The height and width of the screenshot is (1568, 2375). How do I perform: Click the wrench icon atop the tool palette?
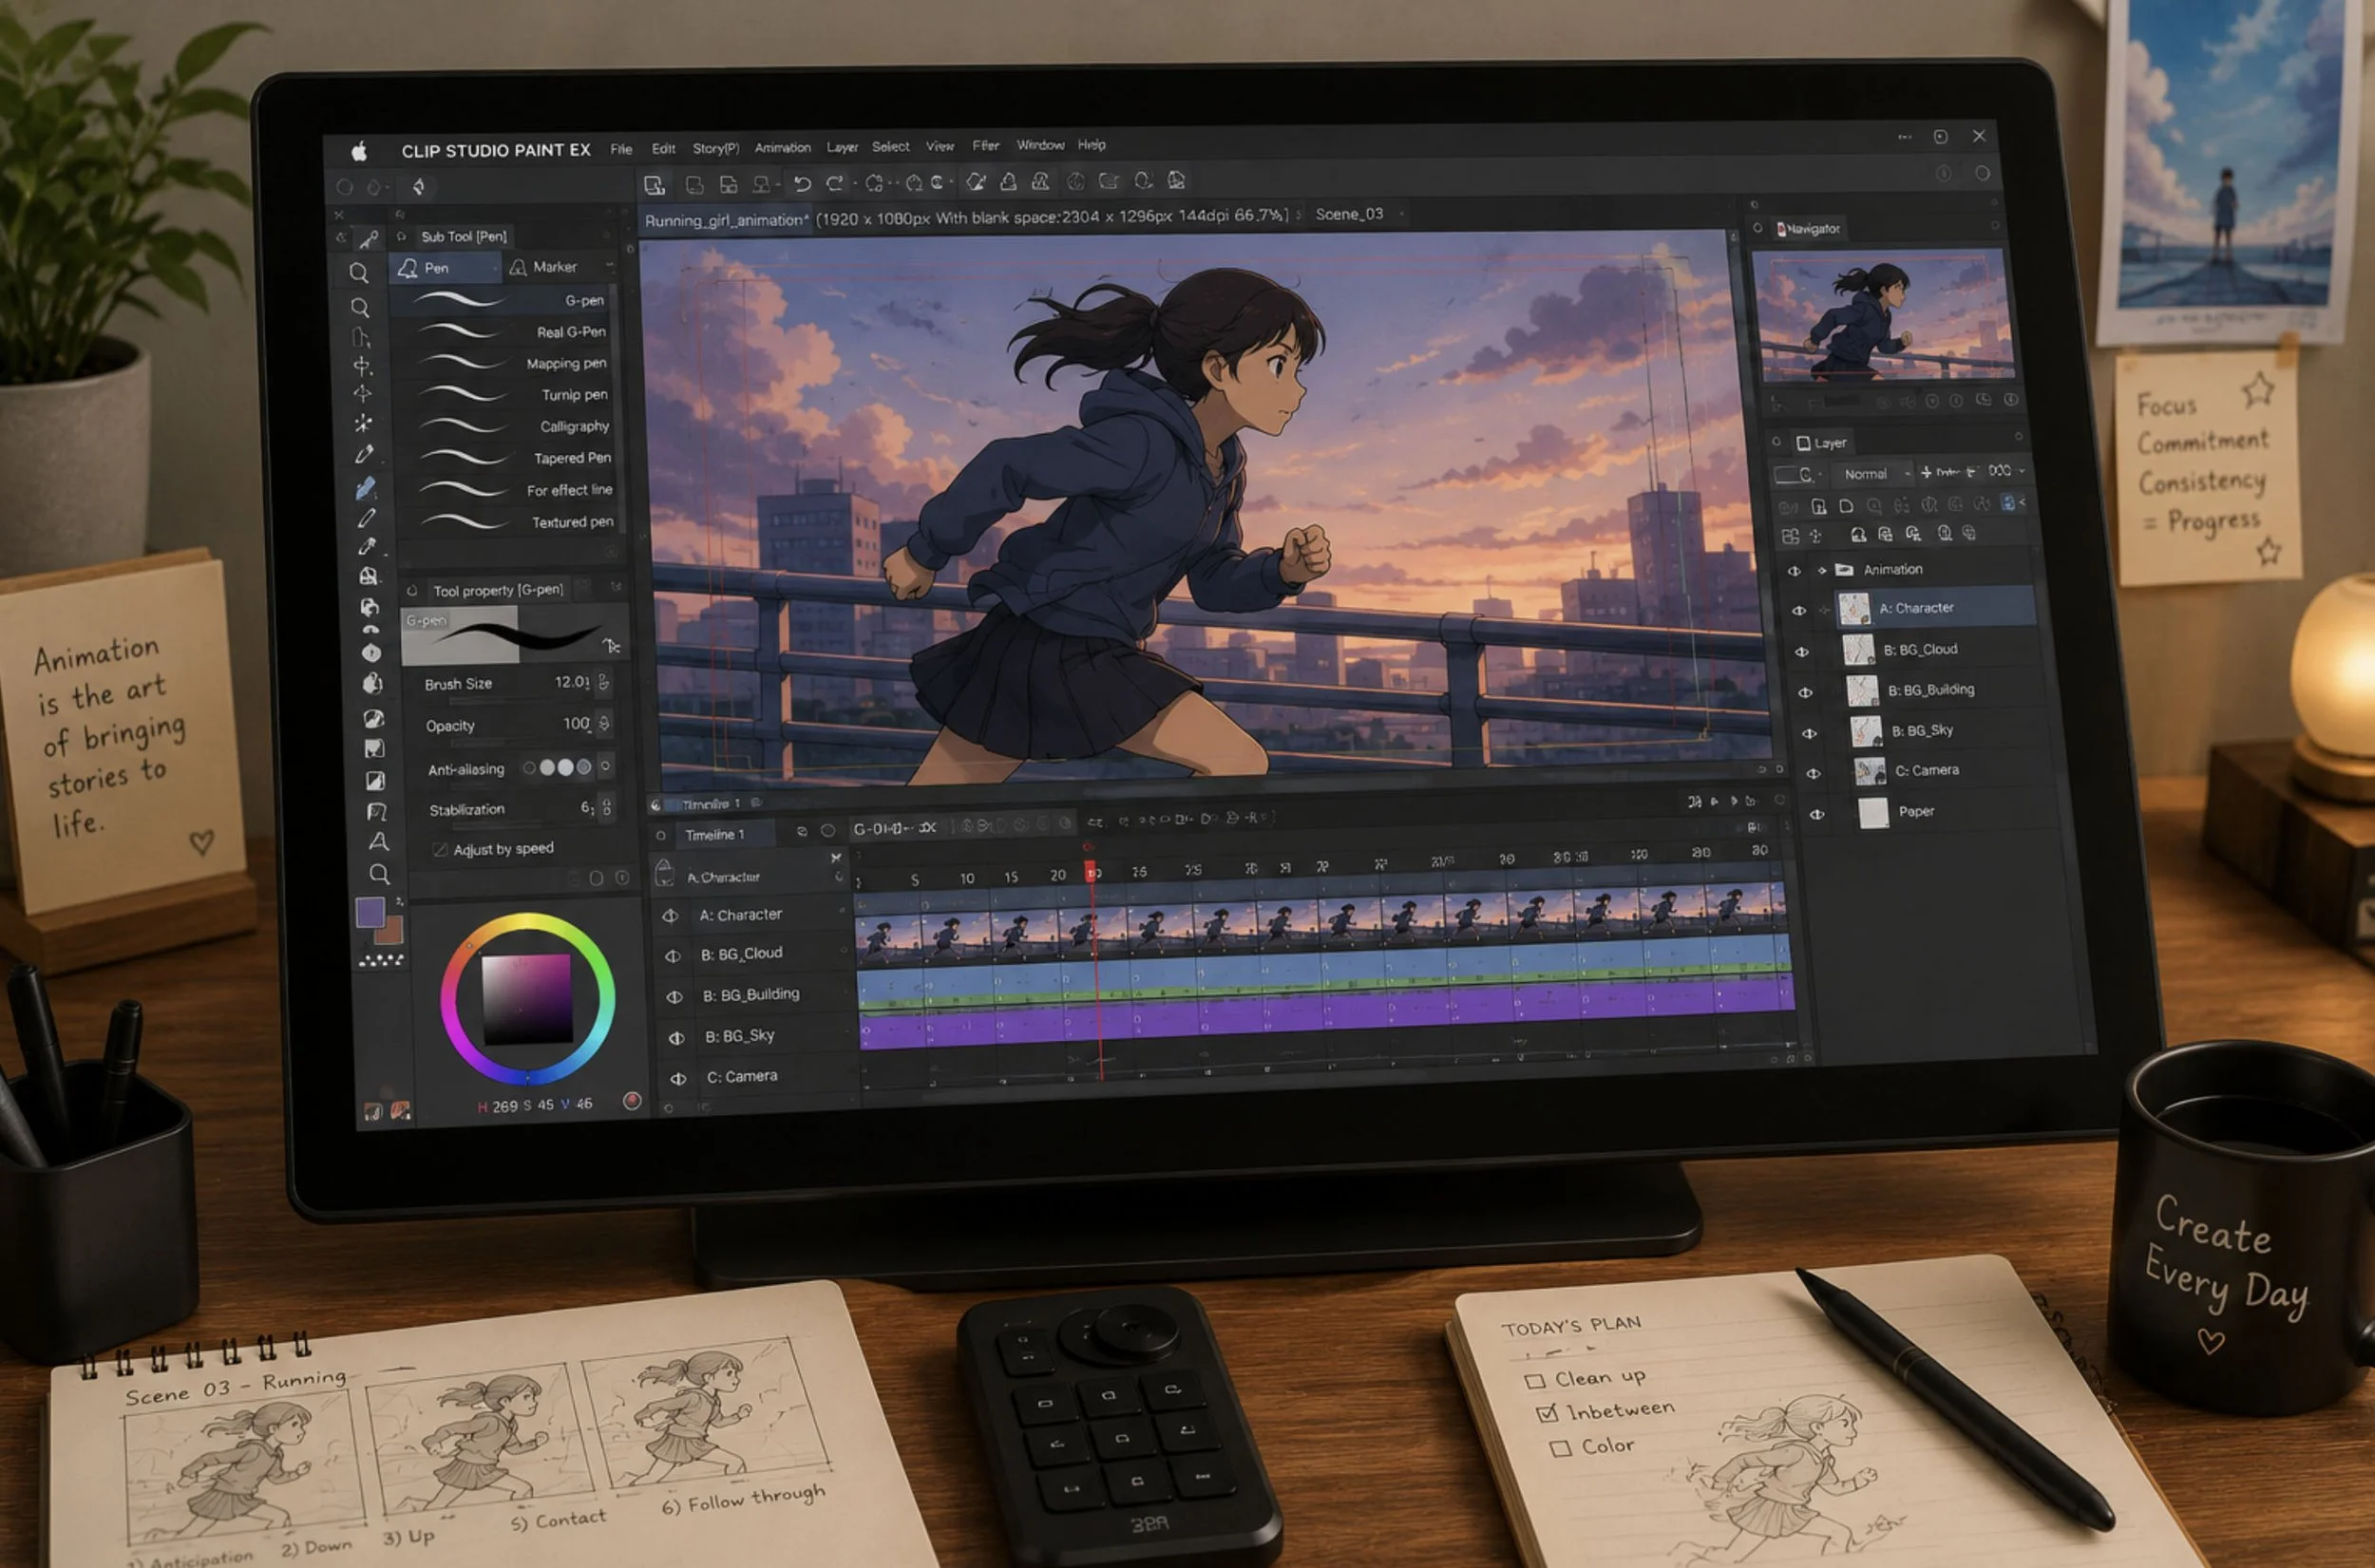[369, 238]
